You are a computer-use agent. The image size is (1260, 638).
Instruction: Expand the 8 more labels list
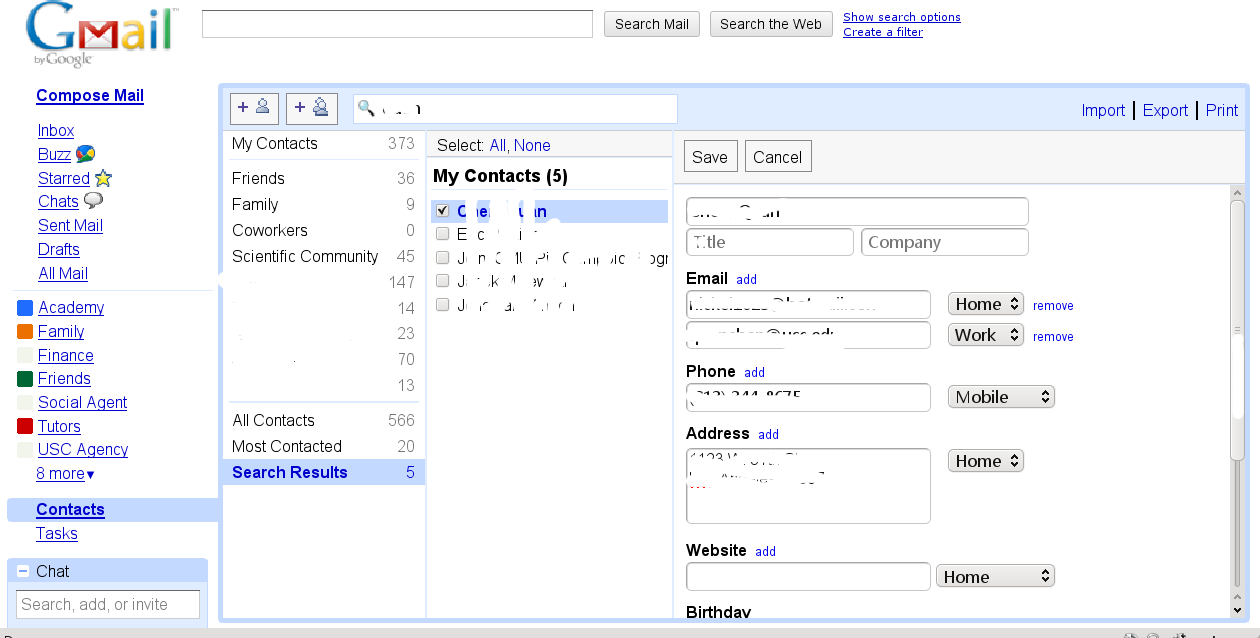click(x=64, y=473)
